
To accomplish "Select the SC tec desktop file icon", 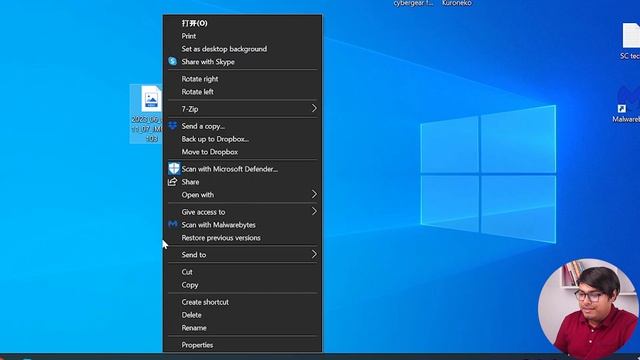I will (x=630, y=41).
